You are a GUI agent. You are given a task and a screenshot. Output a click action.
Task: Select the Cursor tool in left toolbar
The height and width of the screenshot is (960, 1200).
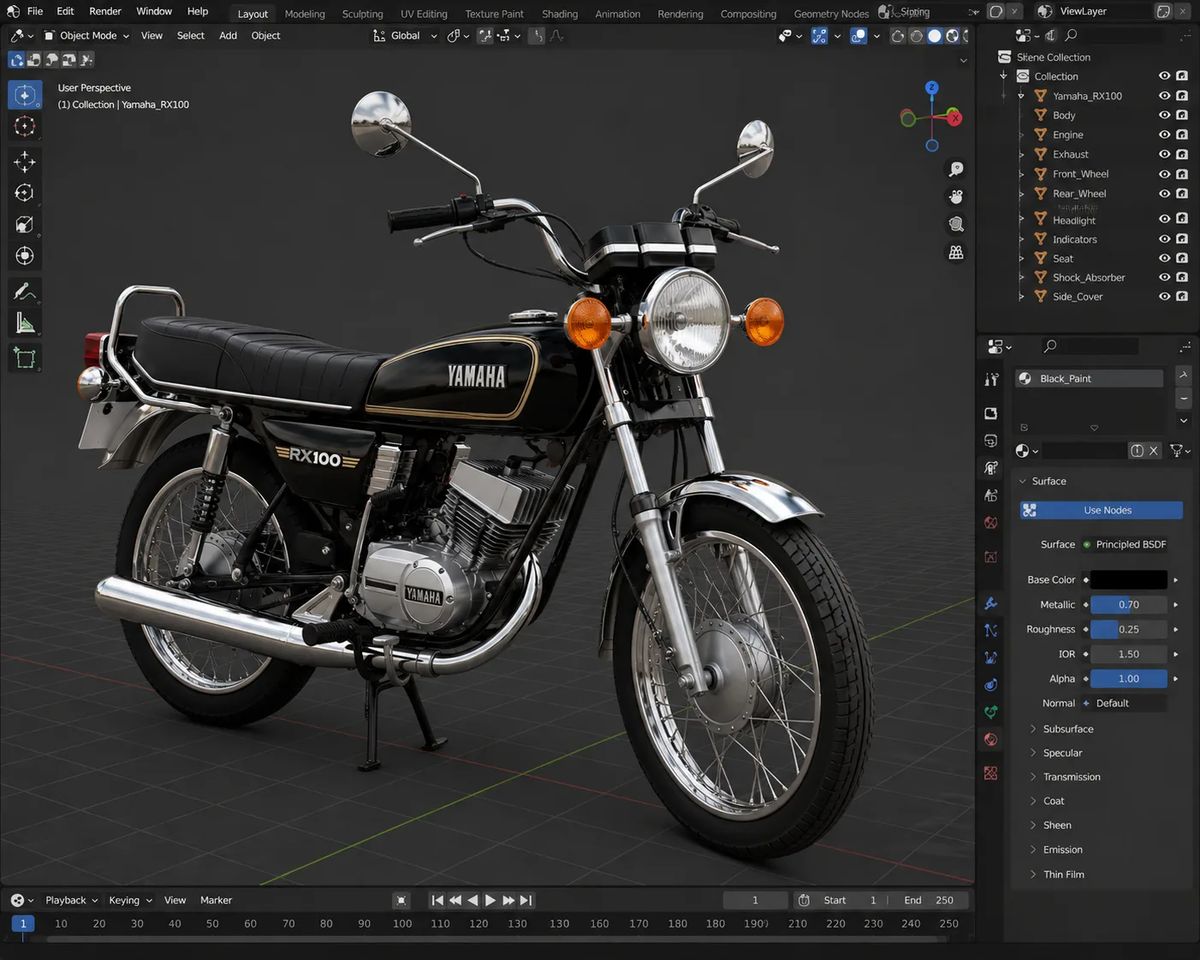(25, 126)
